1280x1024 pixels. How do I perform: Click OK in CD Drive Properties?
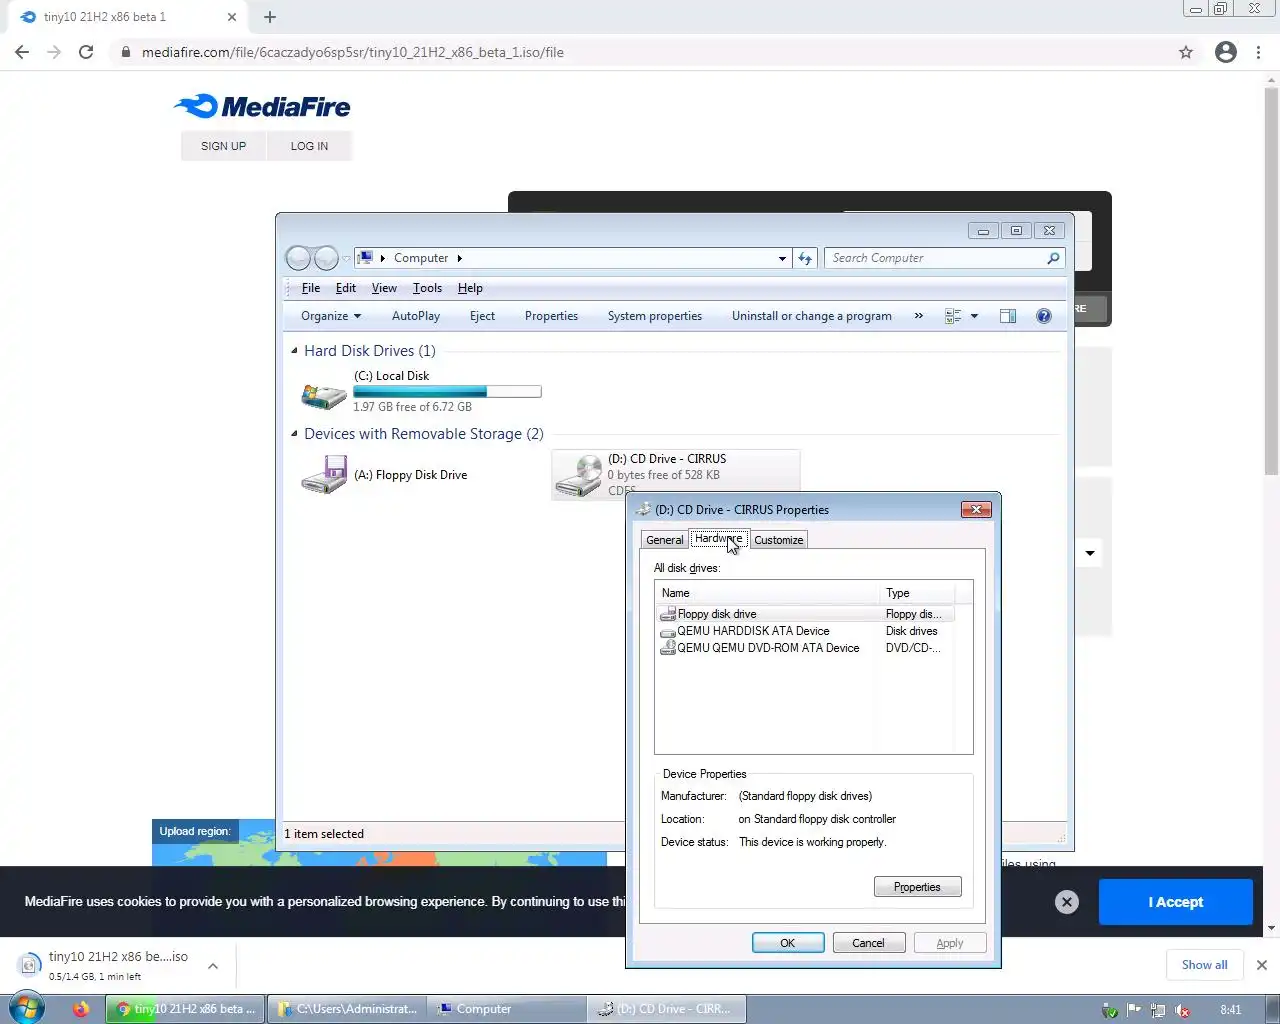point(788,943)
